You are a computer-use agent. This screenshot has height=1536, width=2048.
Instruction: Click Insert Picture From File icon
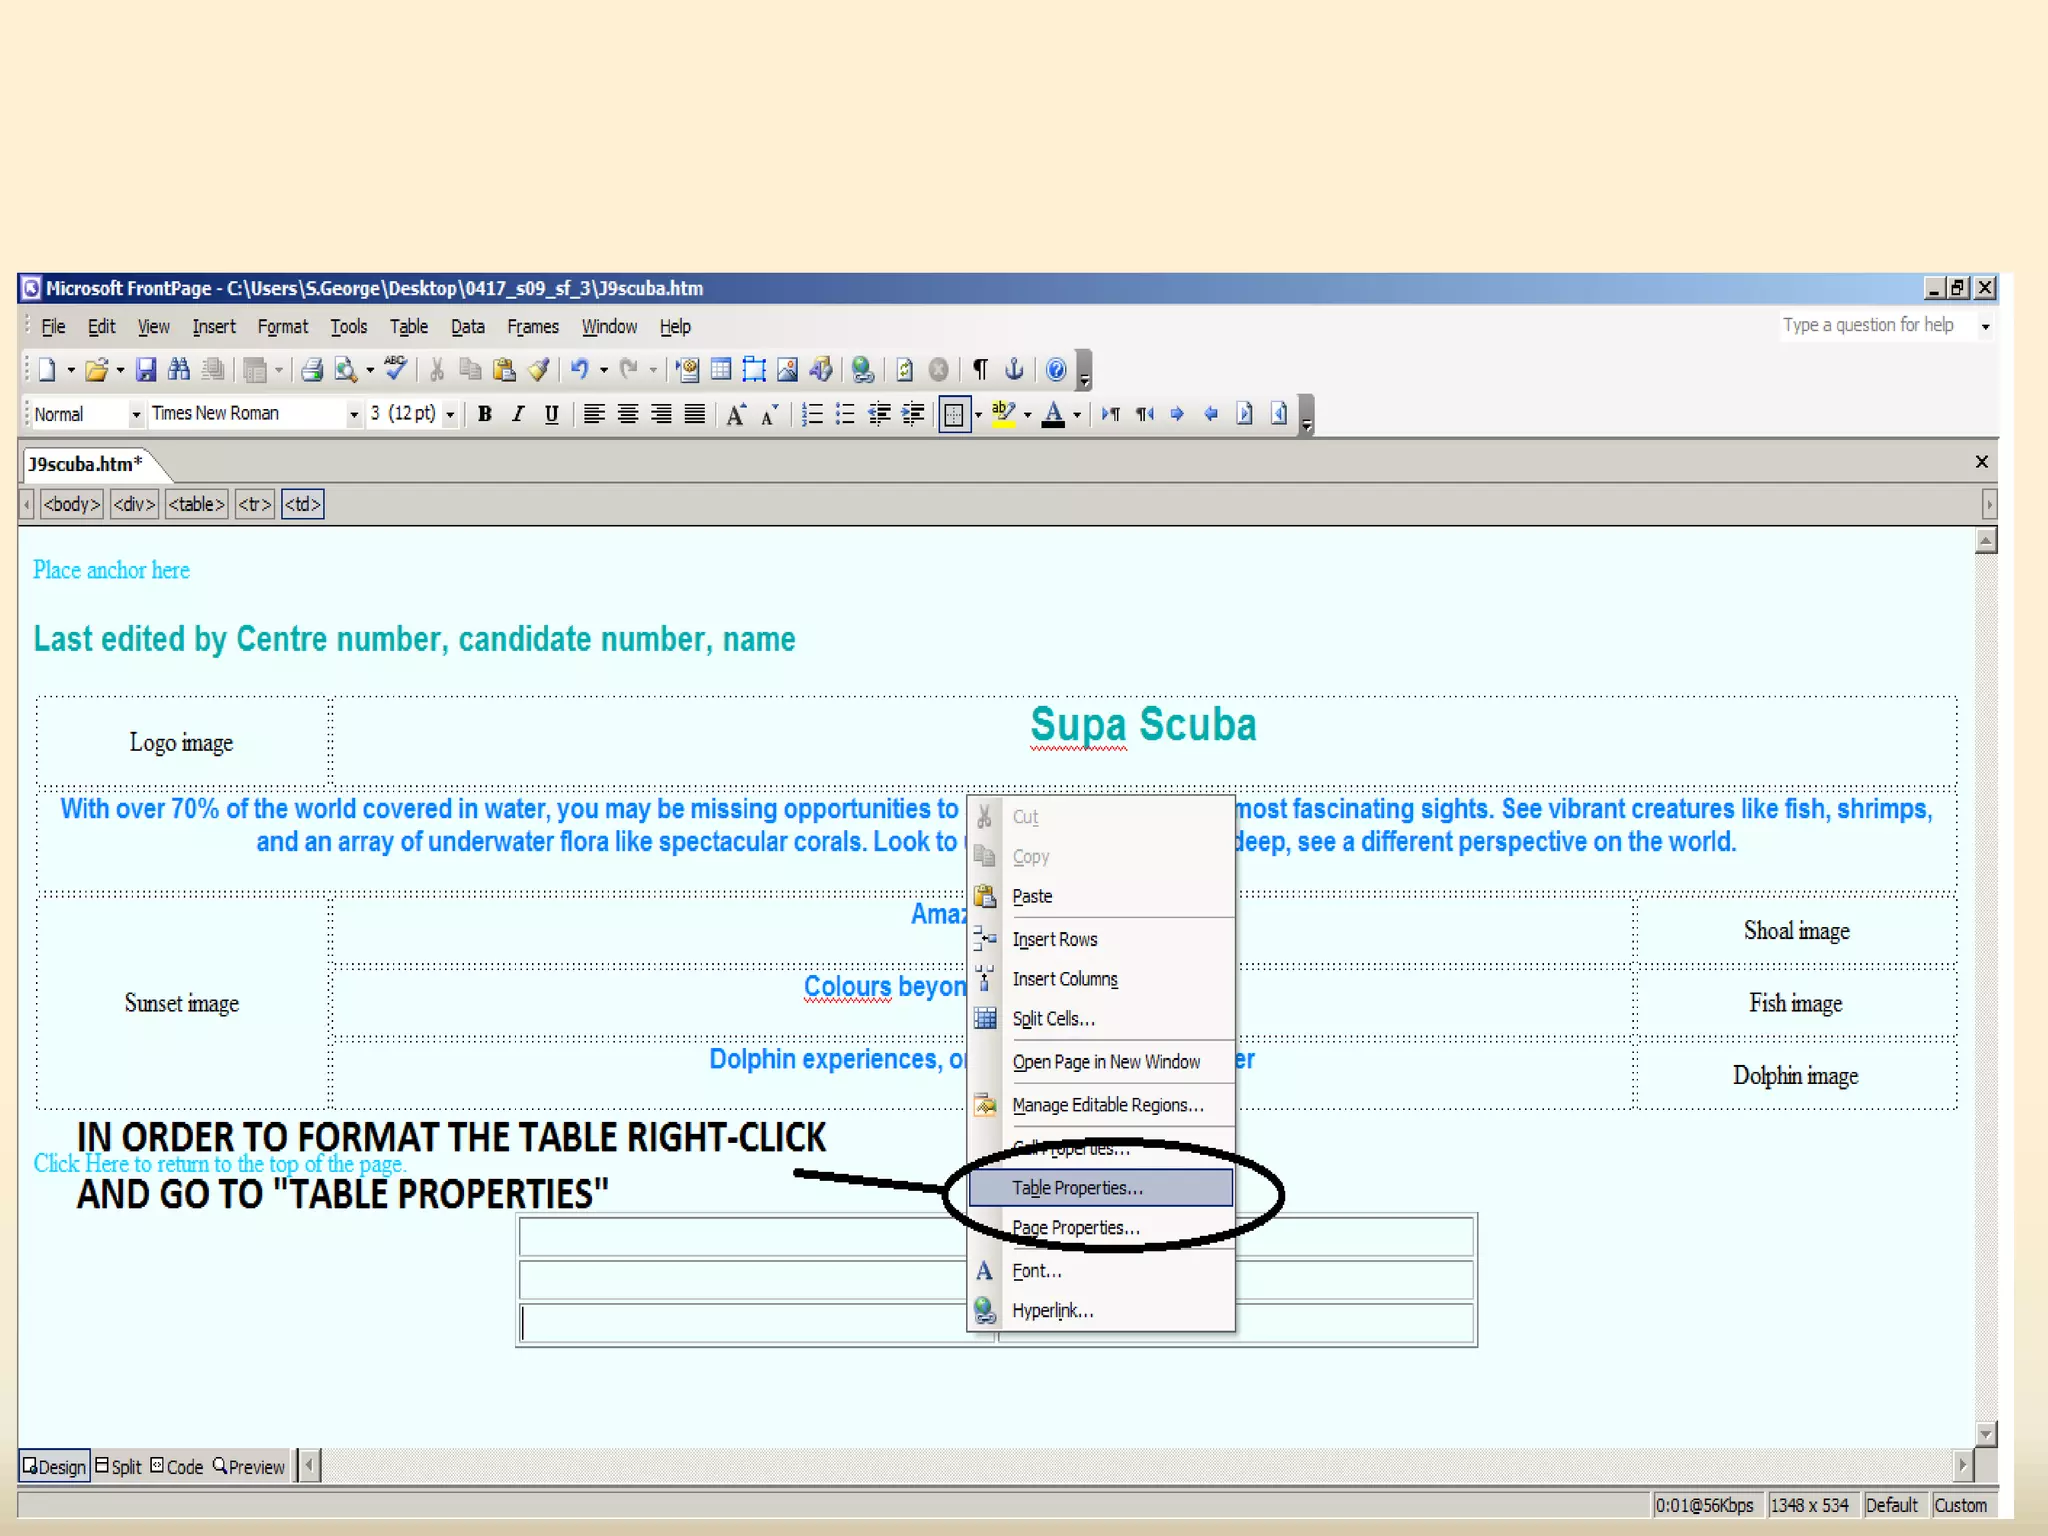tap(788, 370)
